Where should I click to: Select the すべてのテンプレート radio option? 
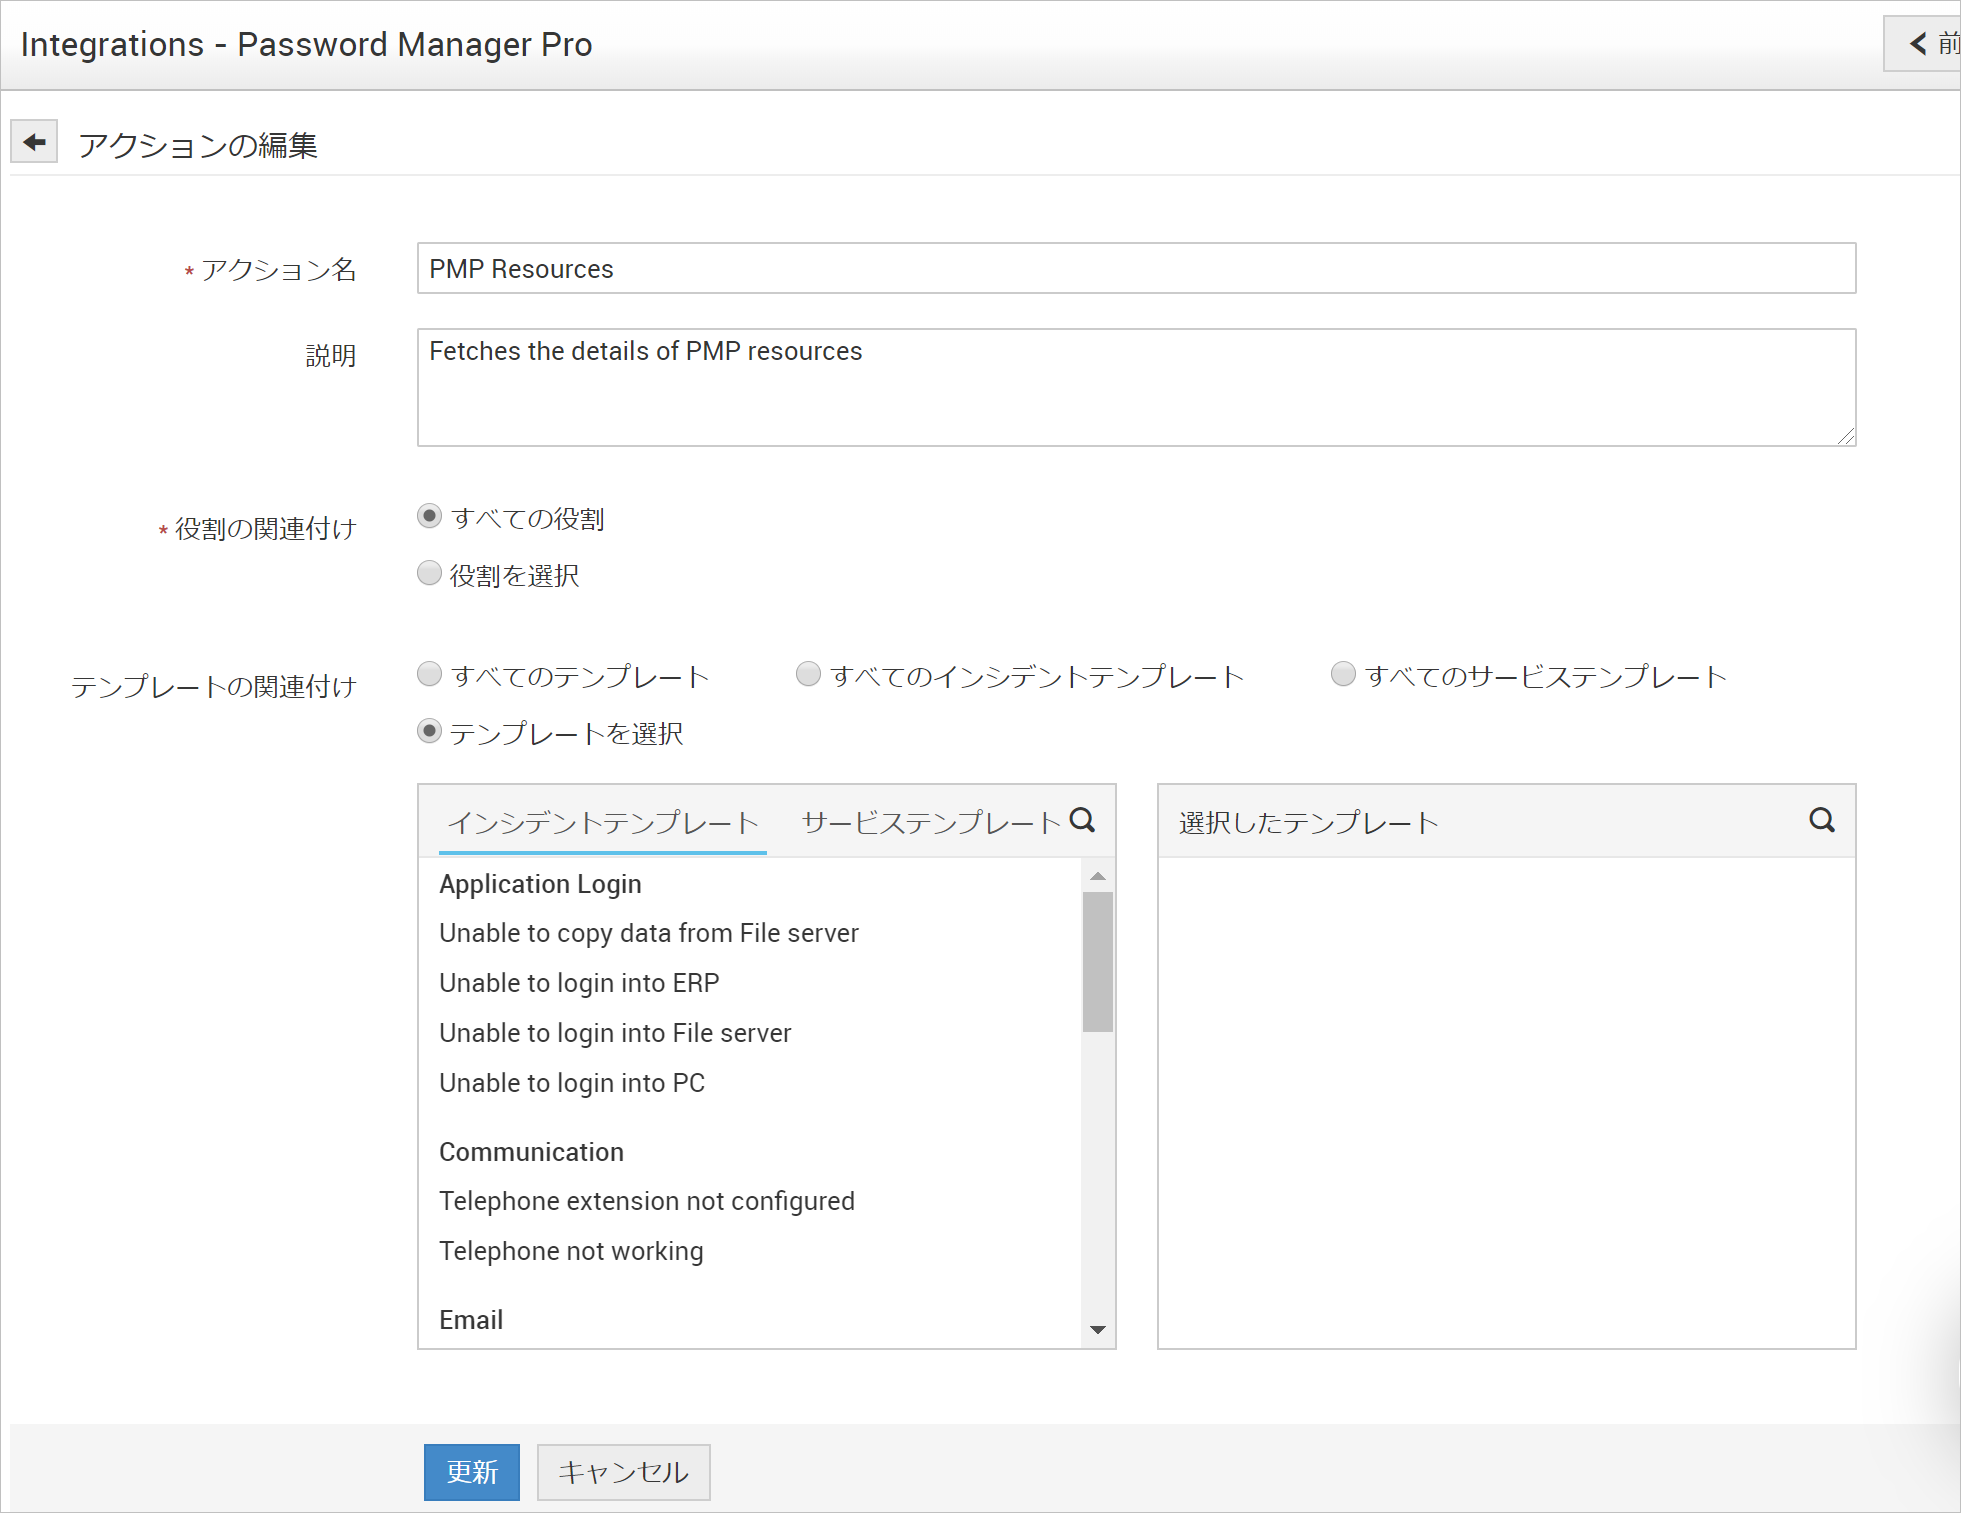[x=429, y=674]
